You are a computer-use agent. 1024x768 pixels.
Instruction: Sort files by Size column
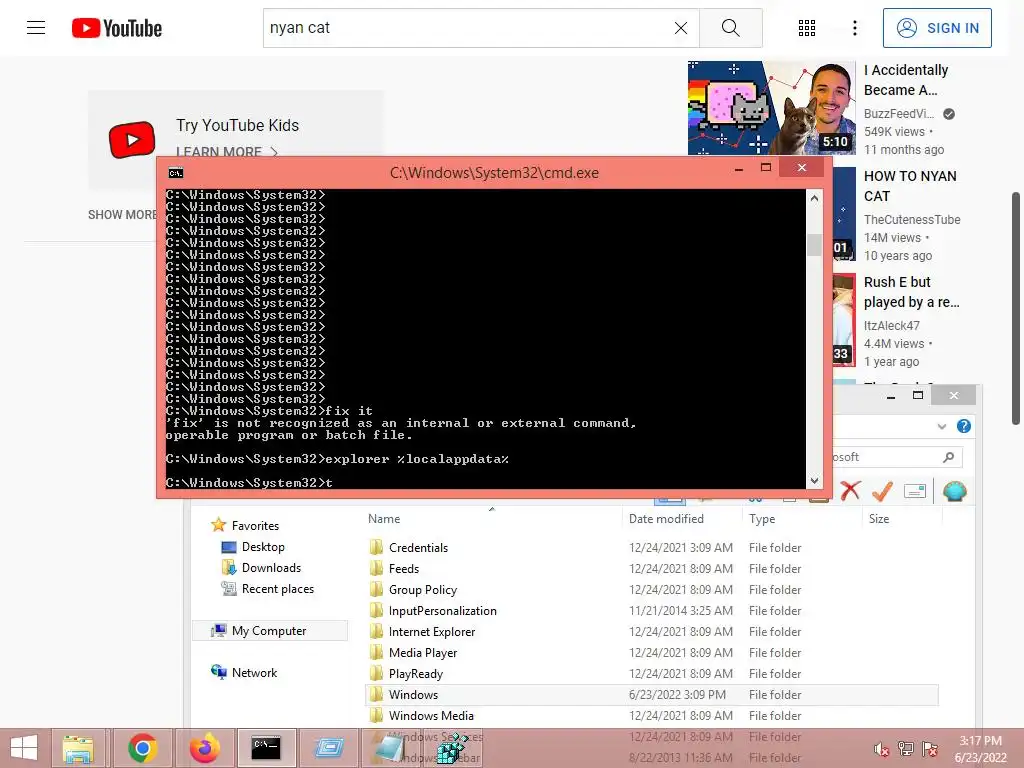coord(878,519)
